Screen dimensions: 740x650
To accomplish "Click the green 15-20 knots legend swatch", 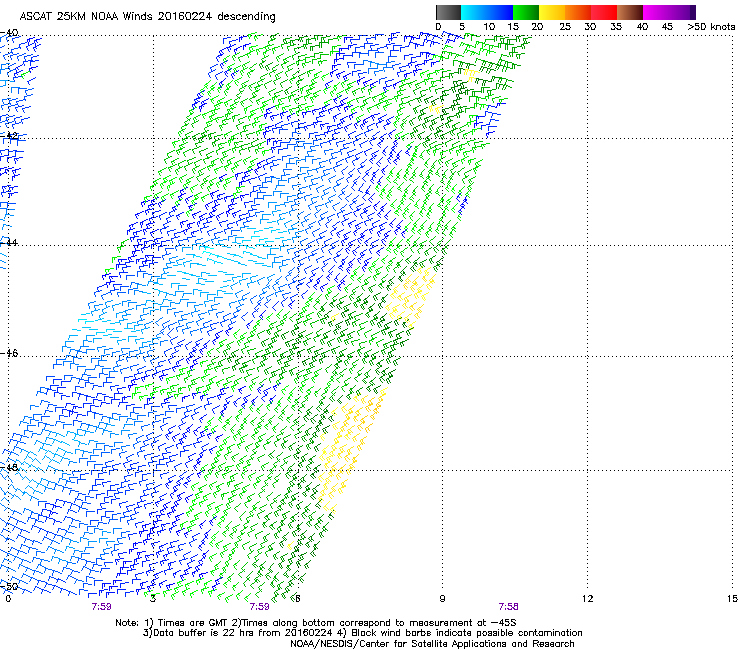I will (x=526, y=12).
